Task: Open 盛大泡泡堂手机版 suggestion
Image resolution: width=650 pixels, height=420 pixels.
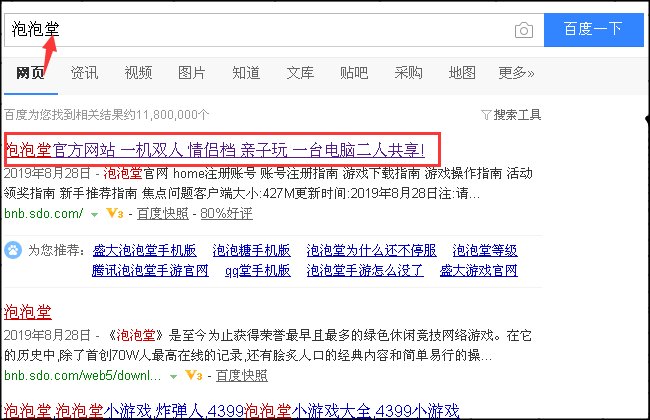Action: tap(144, 250)
